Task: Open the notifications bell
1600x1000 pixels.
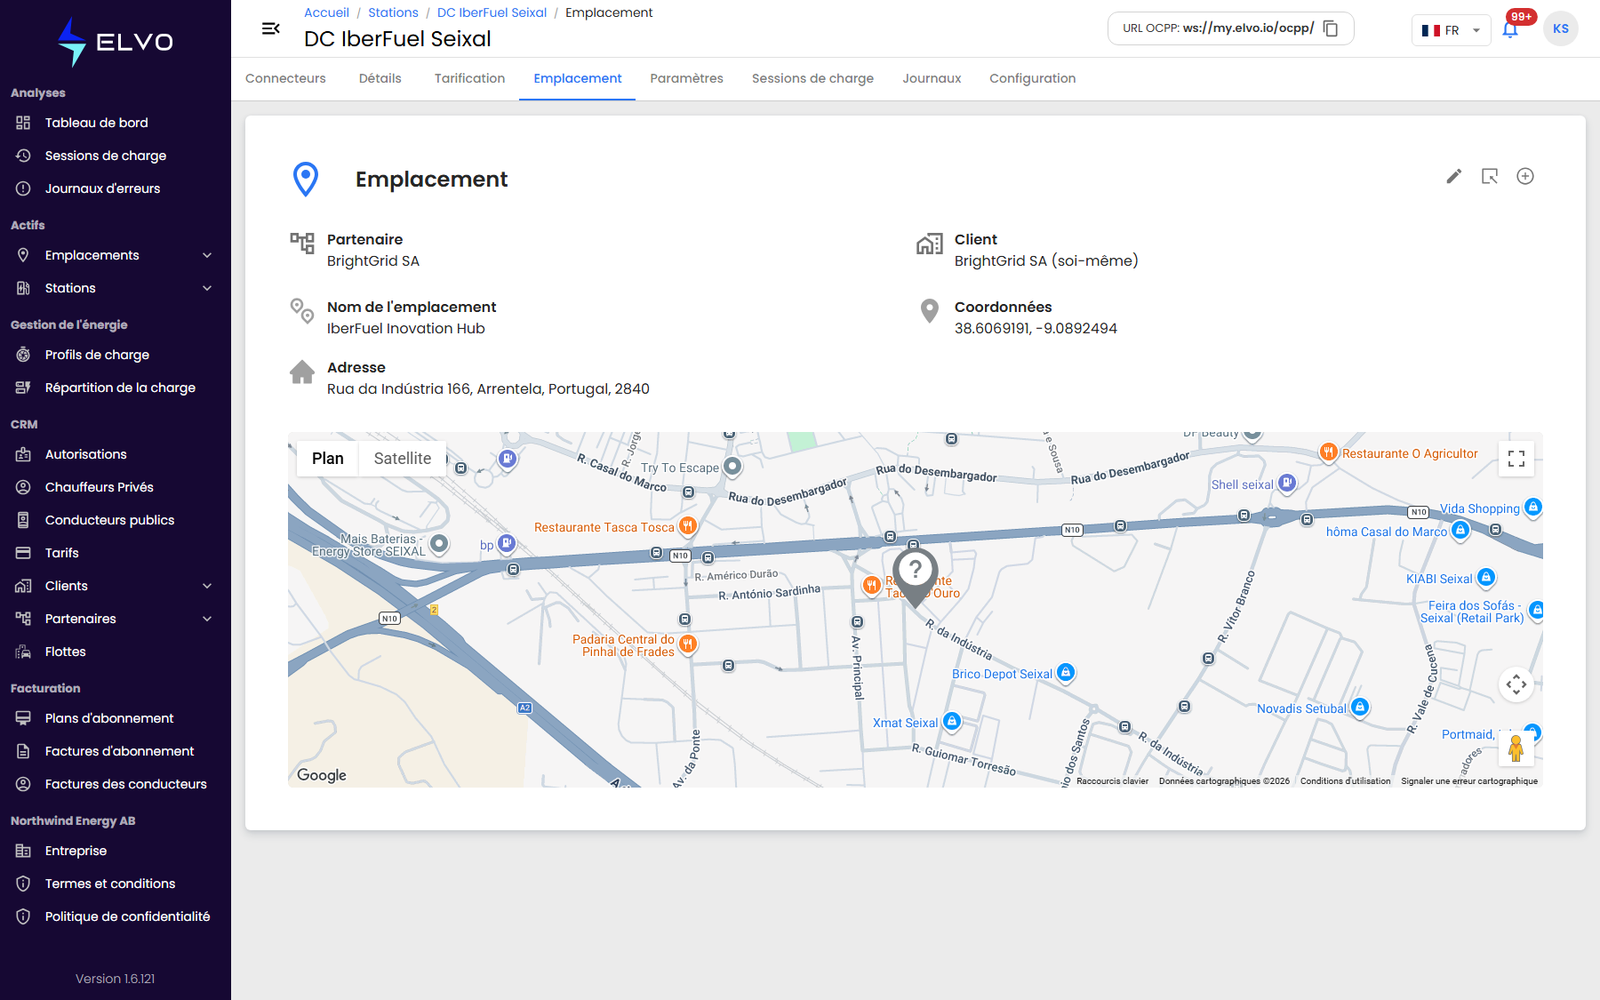Action: tap(1510, 30)
